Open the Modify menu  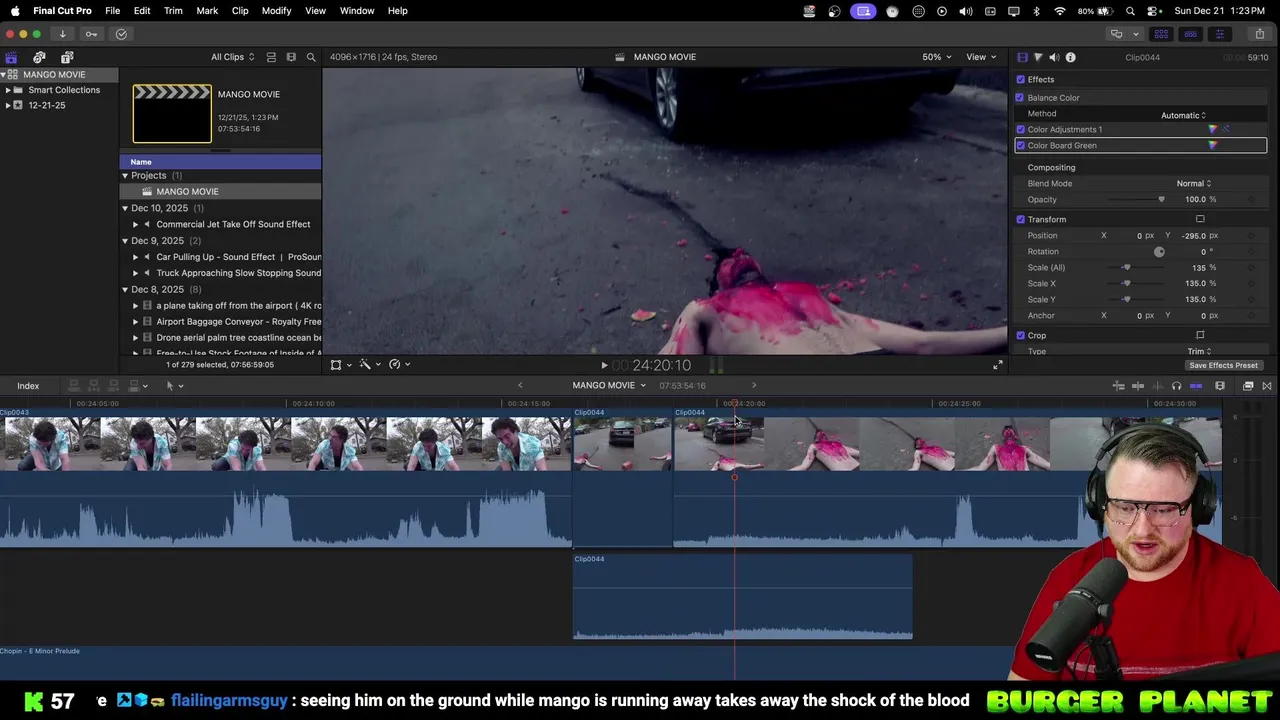[276, 11]
